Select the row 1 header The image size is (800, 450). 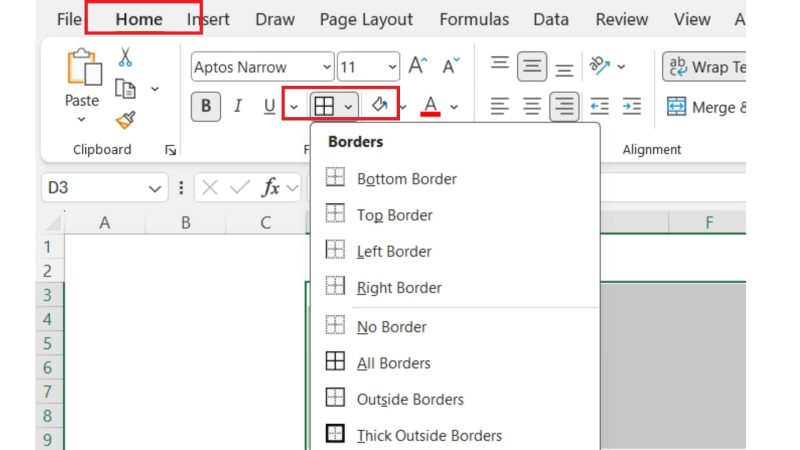click(x=49, y=247)
